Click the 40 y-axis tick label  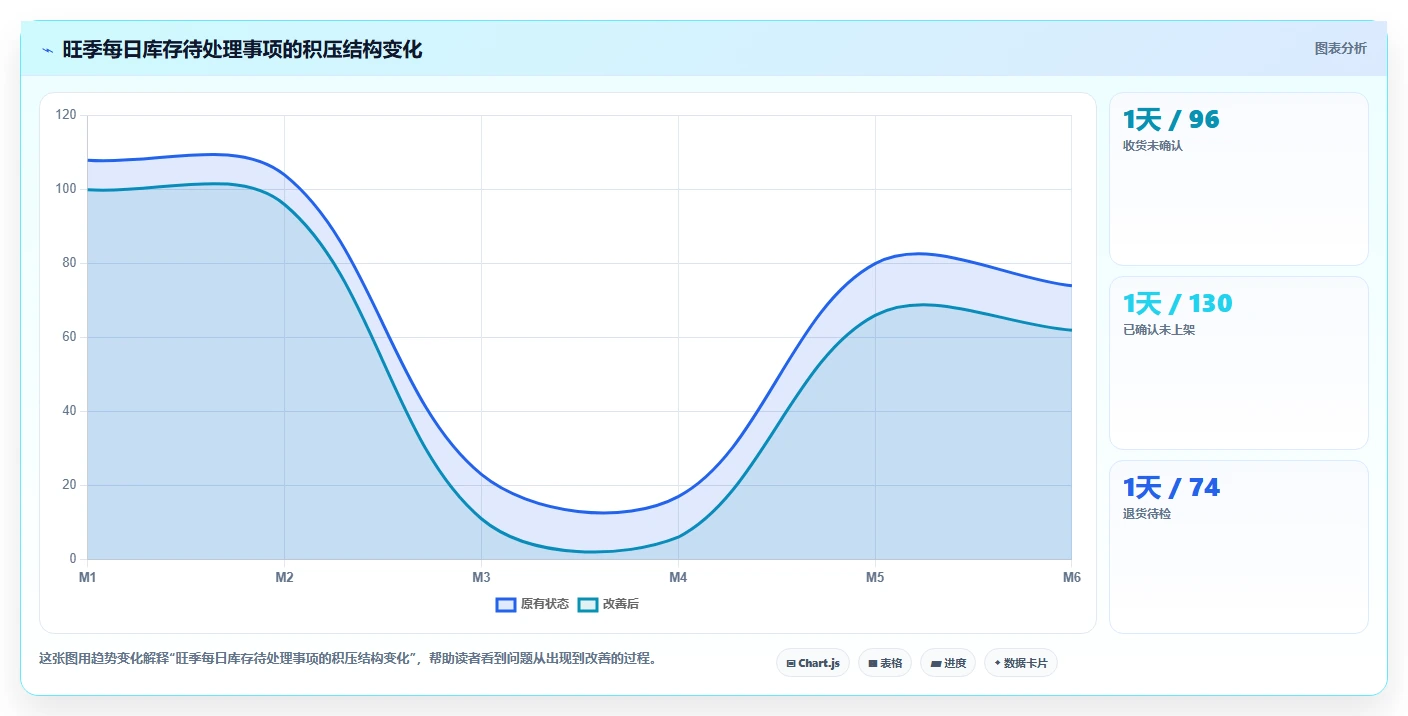(x=69, y=411)
